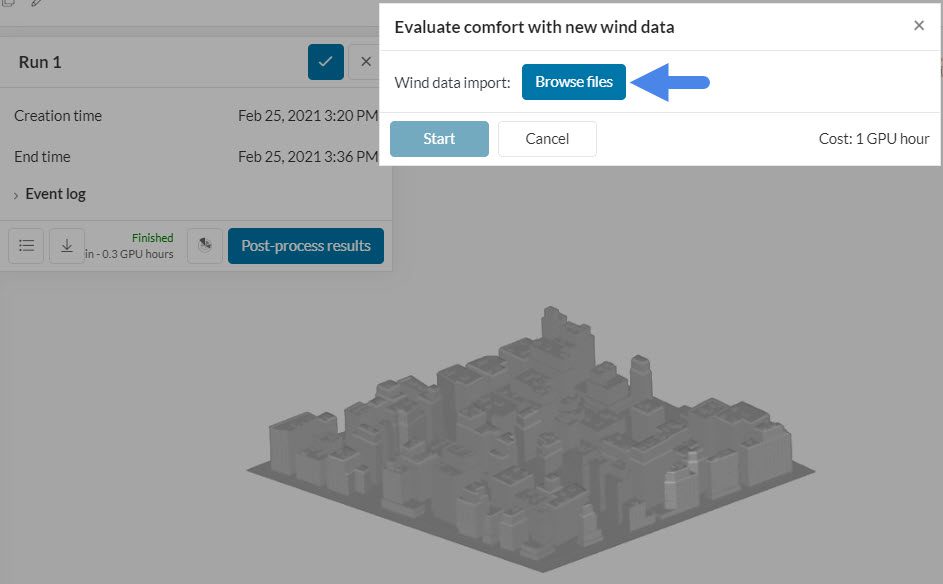943x584 pixels.
Task: Select the End time row
Action: (x=43, y=156)
